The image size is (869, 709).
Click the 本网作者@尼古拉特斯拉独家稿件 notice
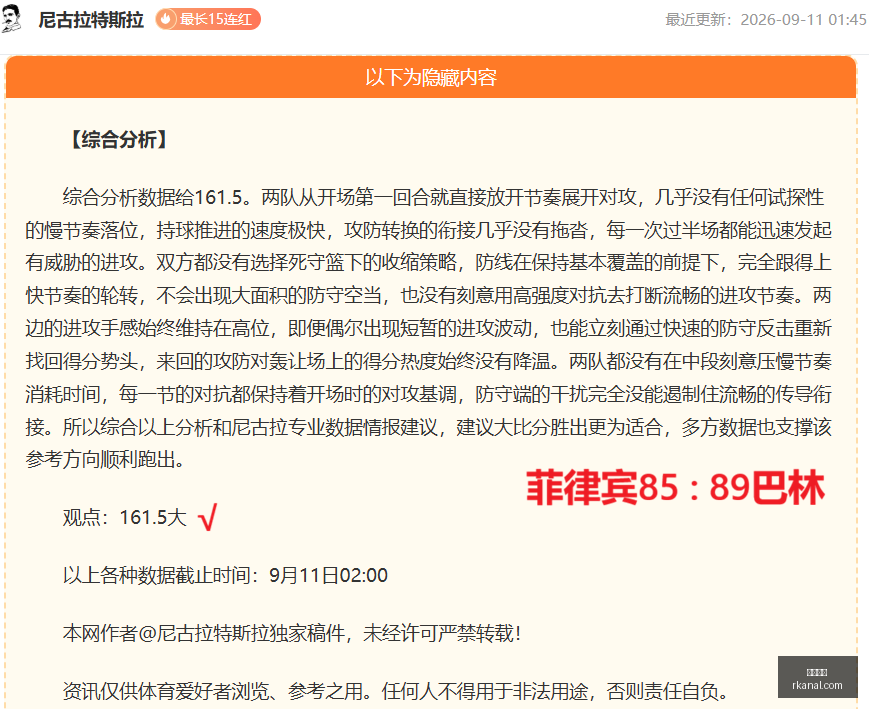click(x=292, y=633)
